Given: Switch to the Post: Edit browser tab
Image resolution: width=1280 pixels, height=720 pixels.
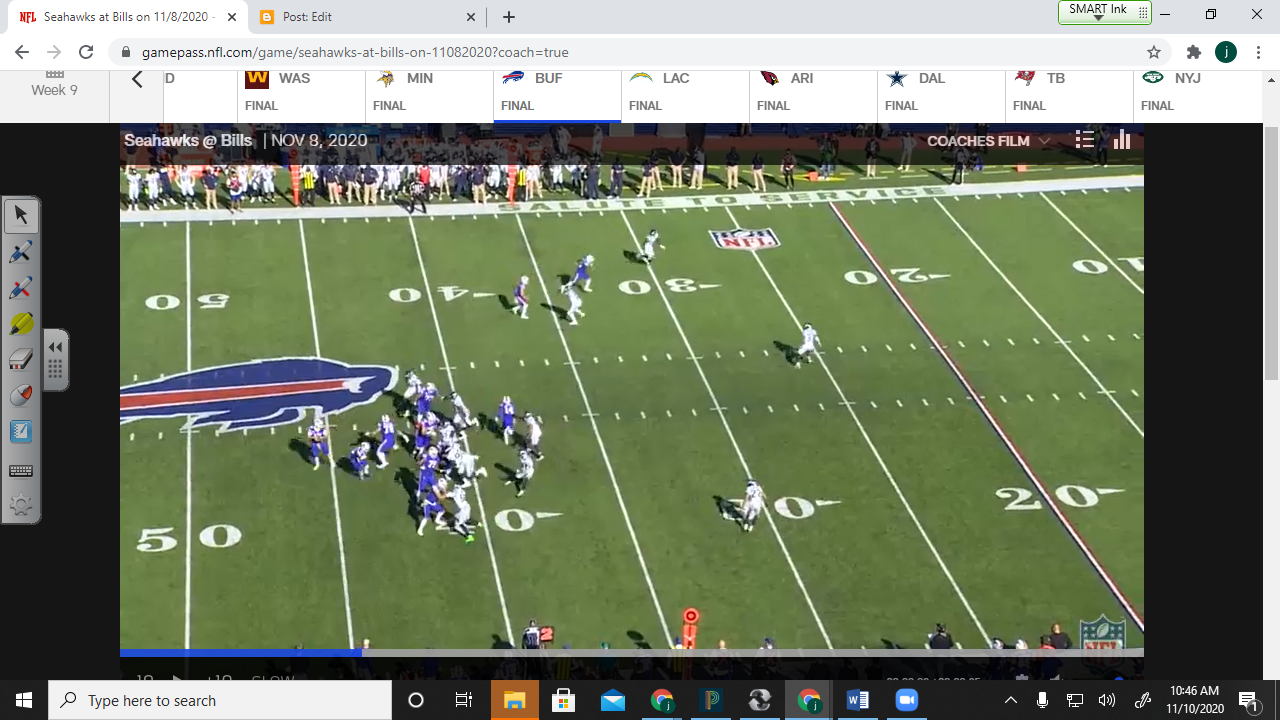Looking at the screenshot, I should click(366, 17).
